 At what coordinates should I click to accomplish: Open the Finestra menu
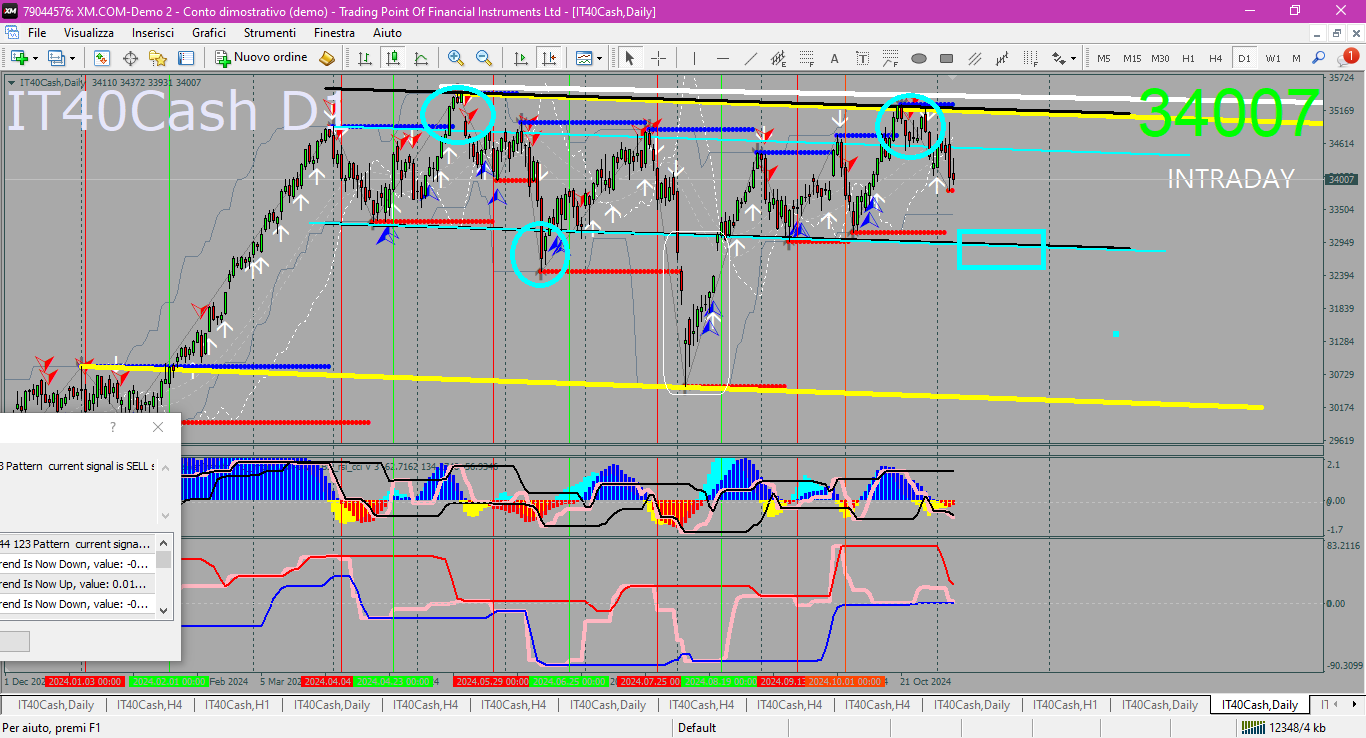pos(334,33)
